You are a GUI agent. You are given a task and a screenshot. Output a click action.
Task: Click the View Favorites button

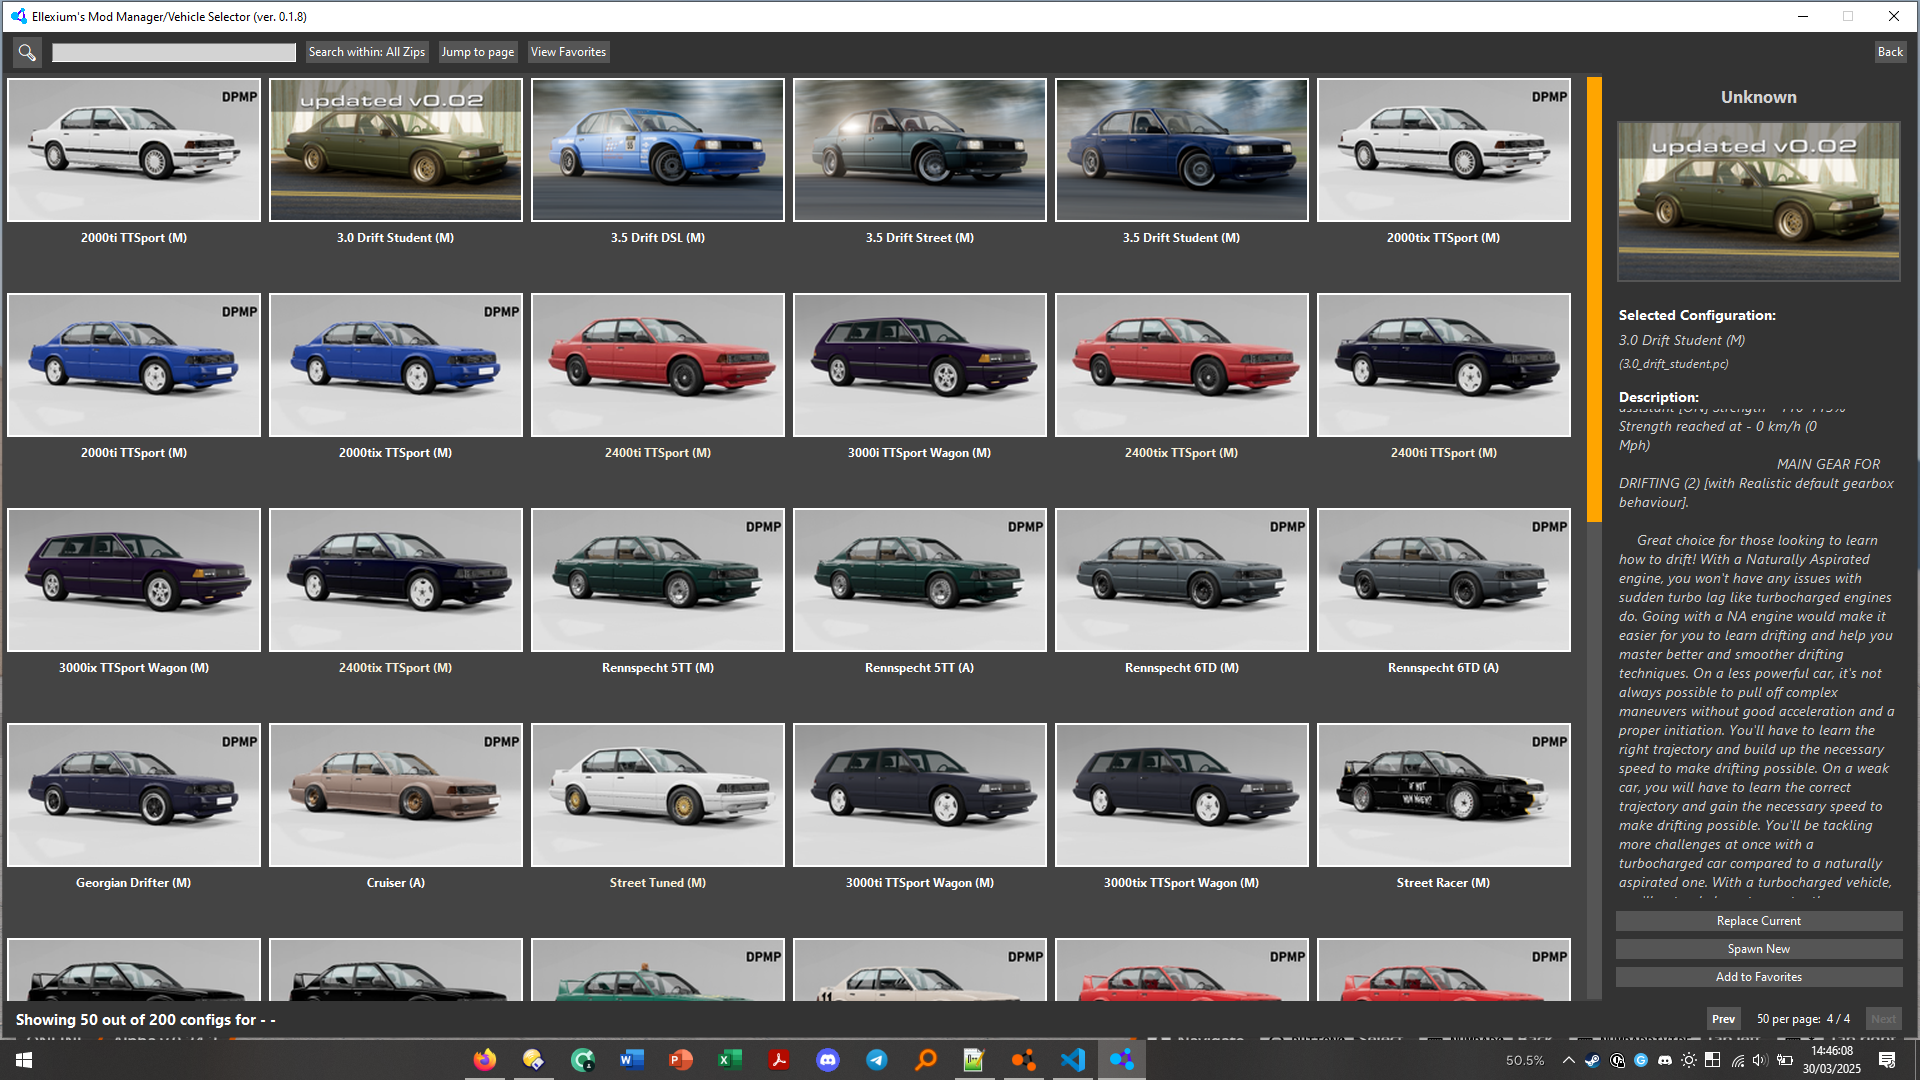pos(568,52)
